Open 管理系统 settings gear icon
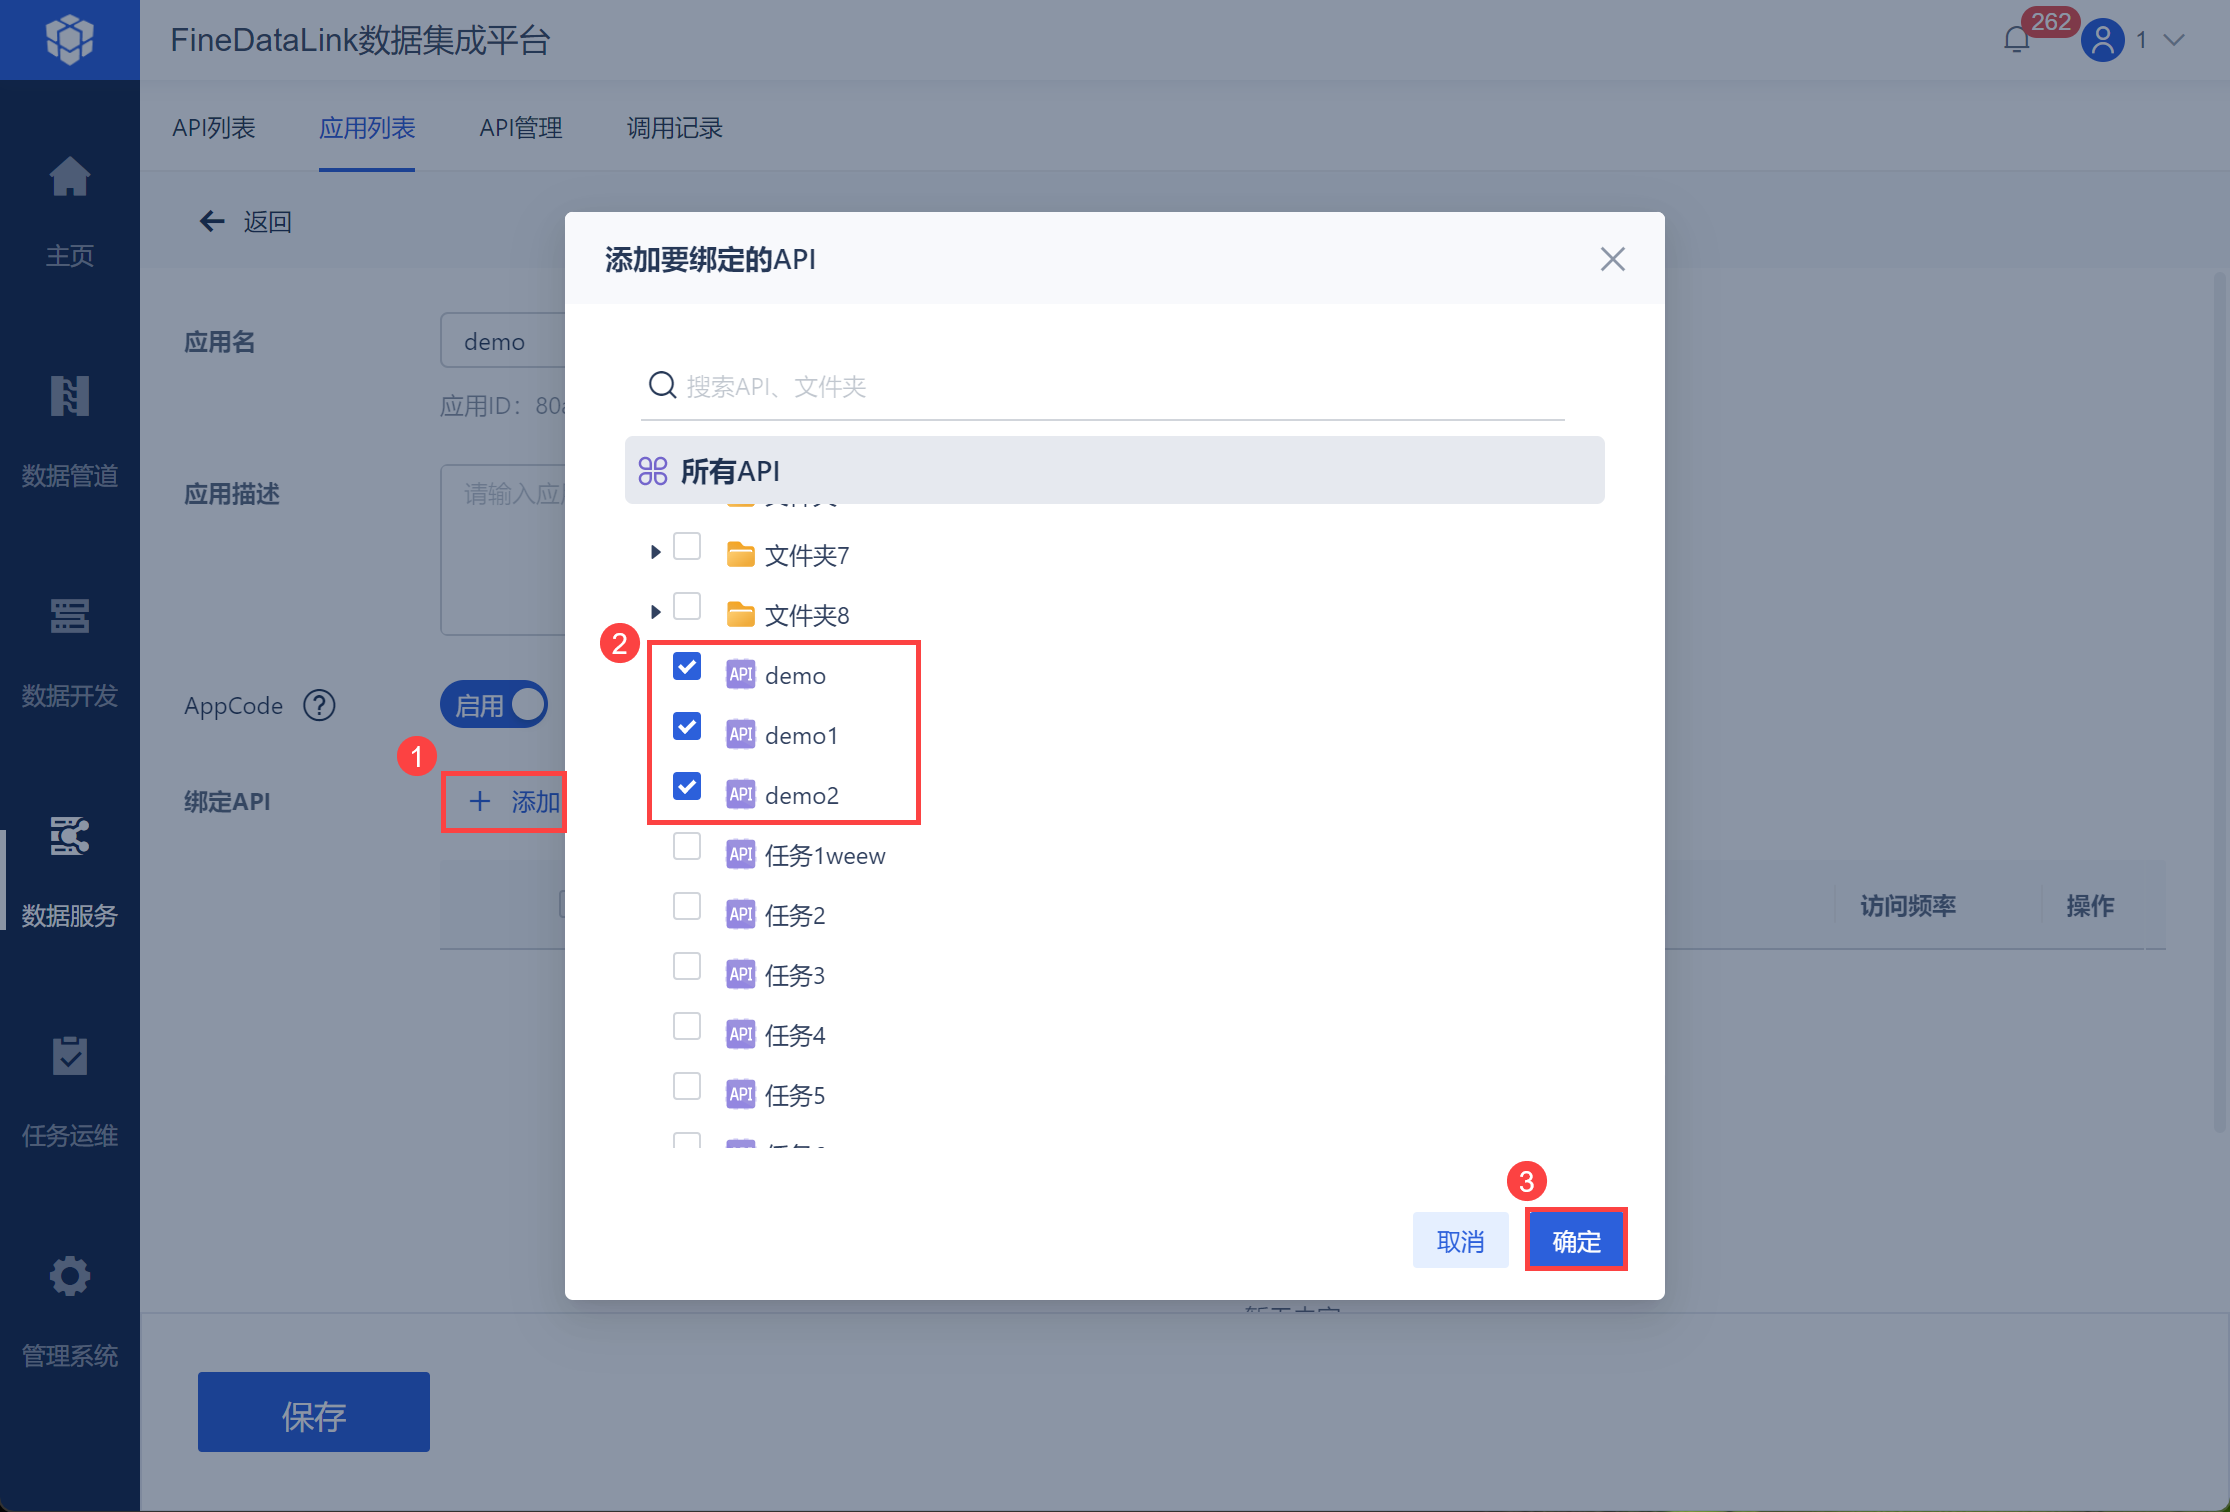The image size is (2230, 1512). coord(69,1277)
